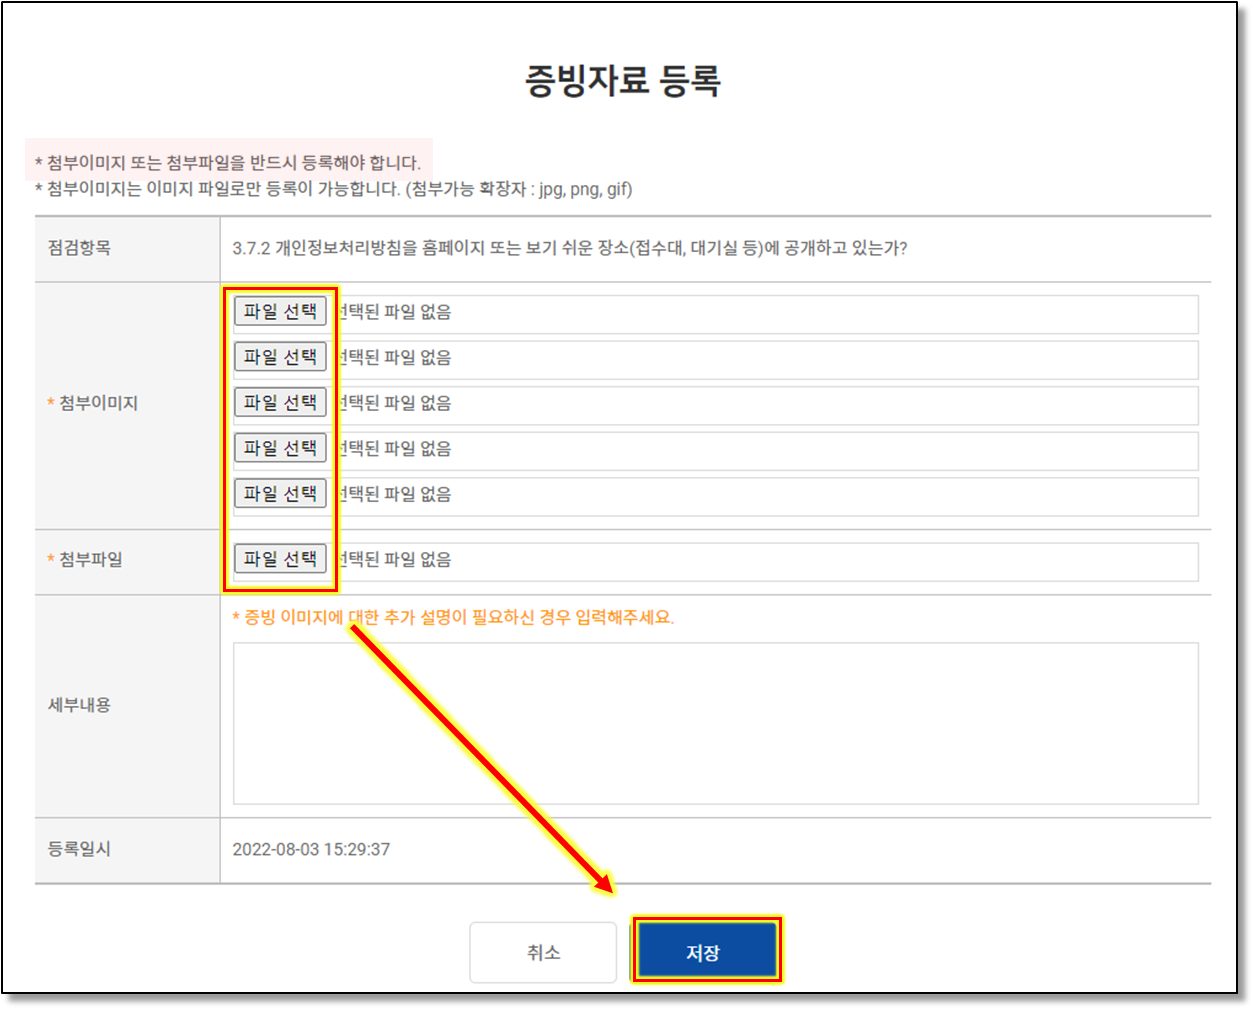Click the 증빙자료 등록 page title
Viewport: 1254px width, 1010px height.
click(623, 81)
